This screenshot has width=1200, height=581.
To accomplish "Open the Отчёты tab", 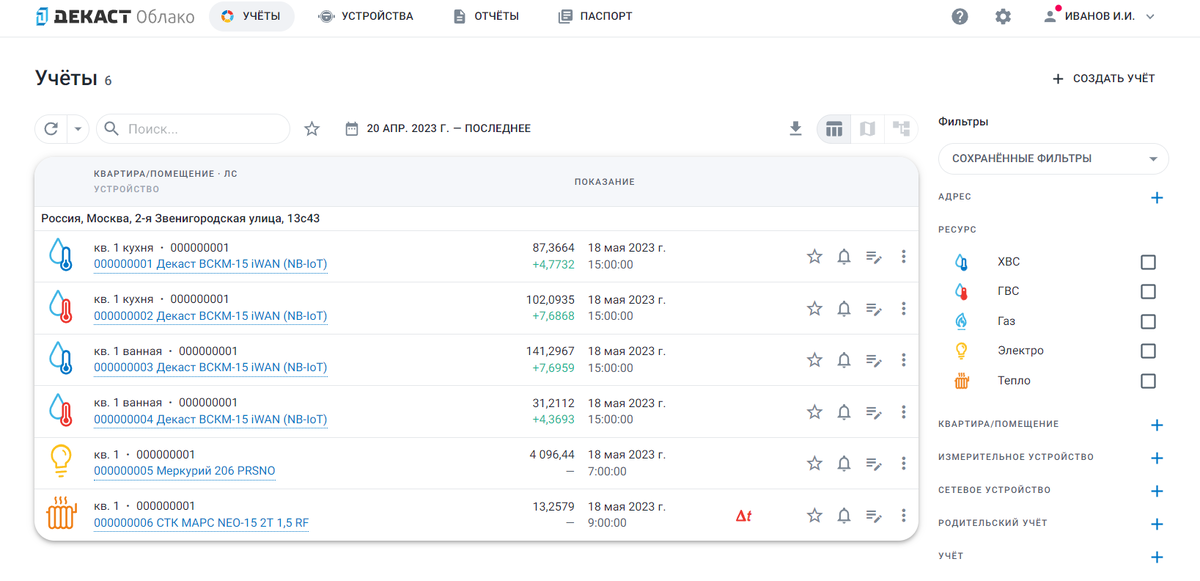I will 486,17.
